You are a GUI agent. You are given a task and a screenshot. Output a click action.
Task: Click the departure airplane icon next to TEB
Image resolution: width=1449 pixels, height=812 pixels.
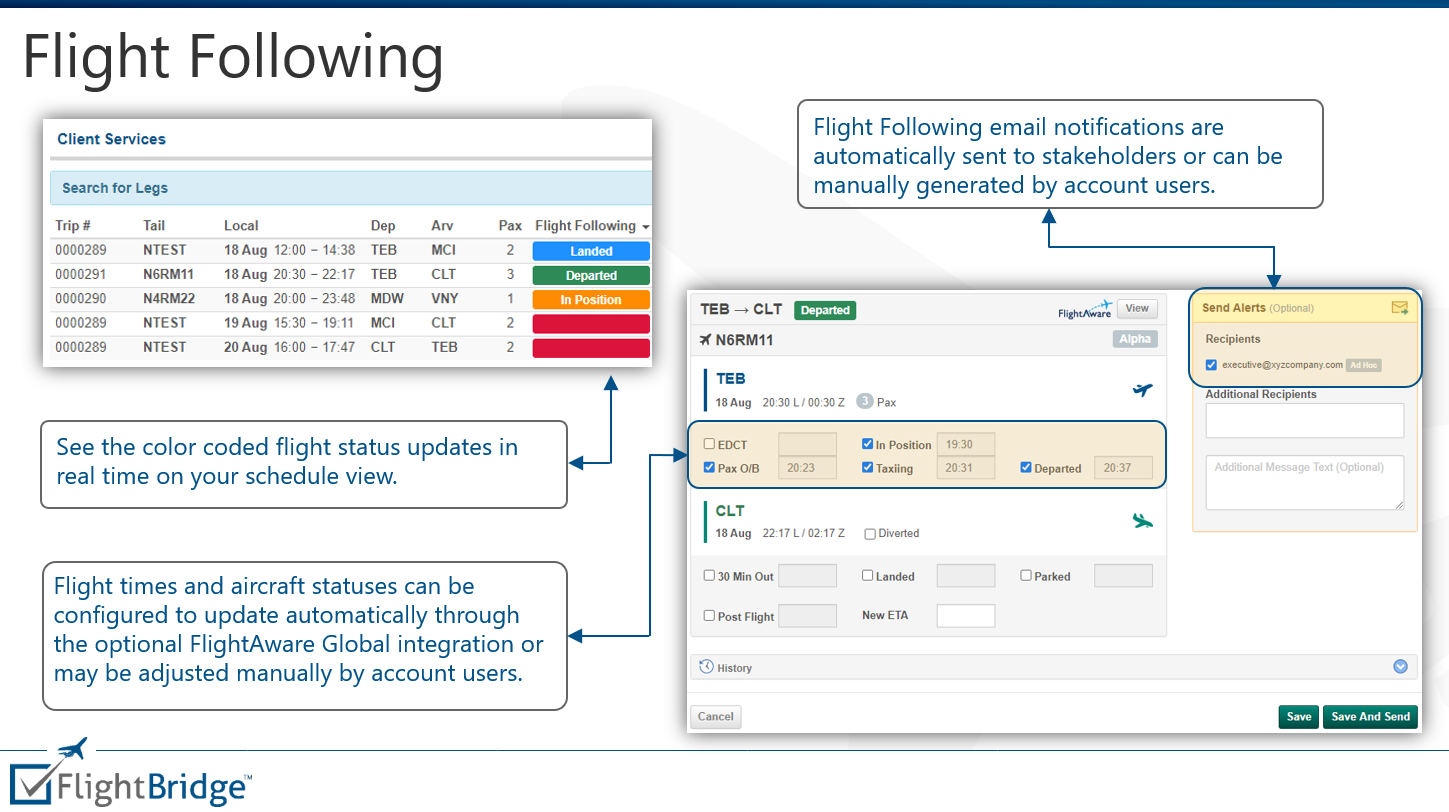tap(1143, 390)
